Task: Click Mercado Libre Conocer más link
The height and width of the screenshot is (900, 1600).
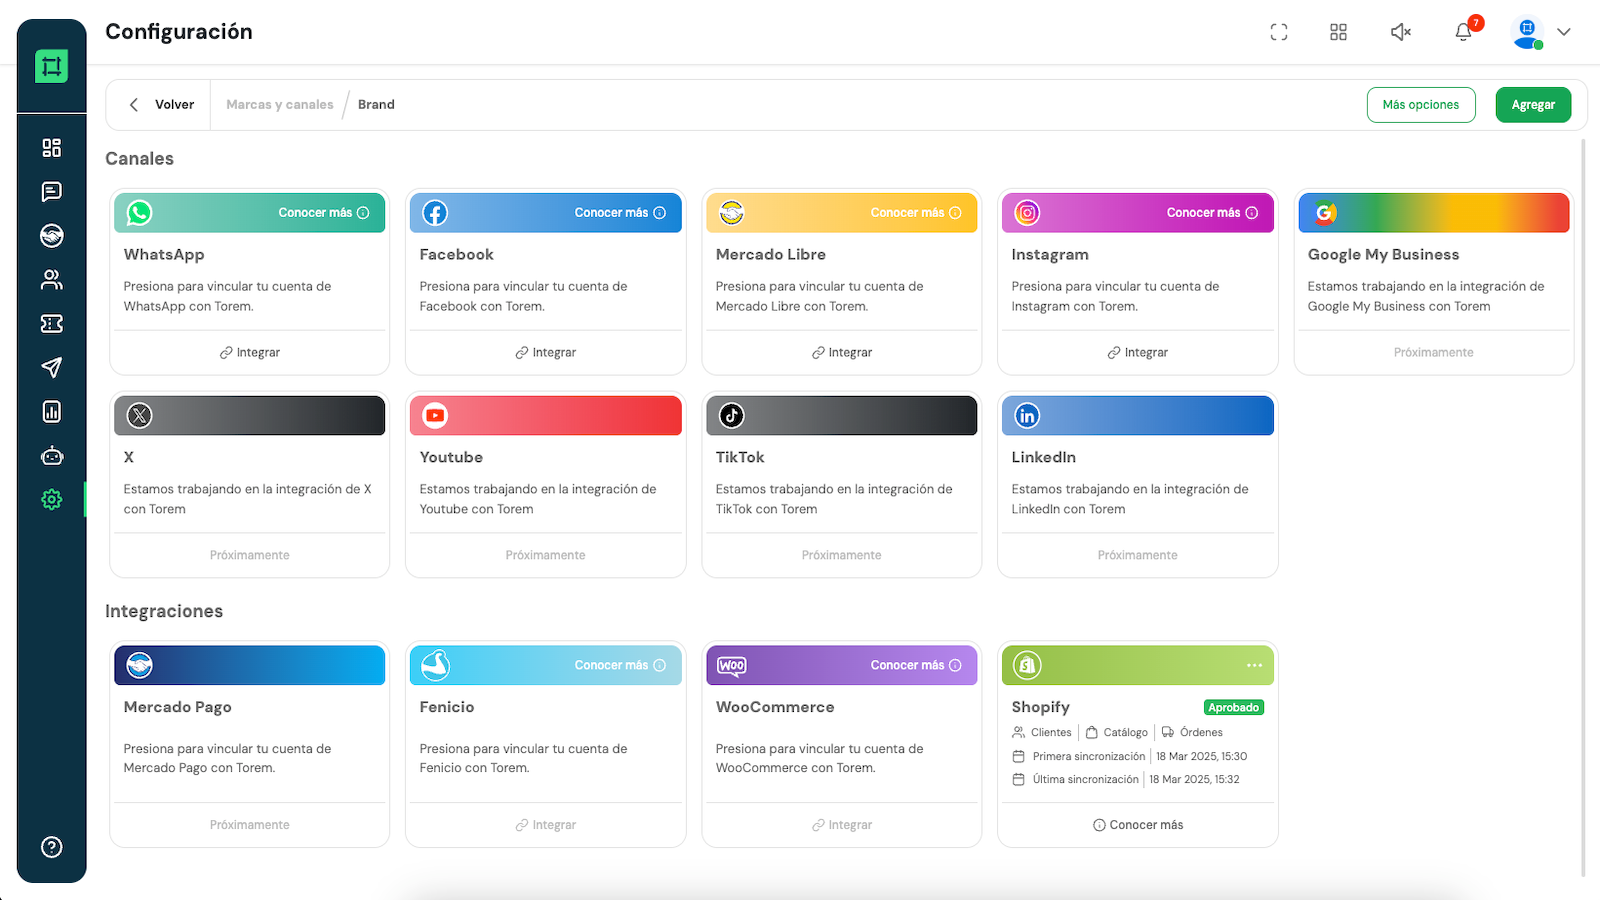Action: (916, 213)
